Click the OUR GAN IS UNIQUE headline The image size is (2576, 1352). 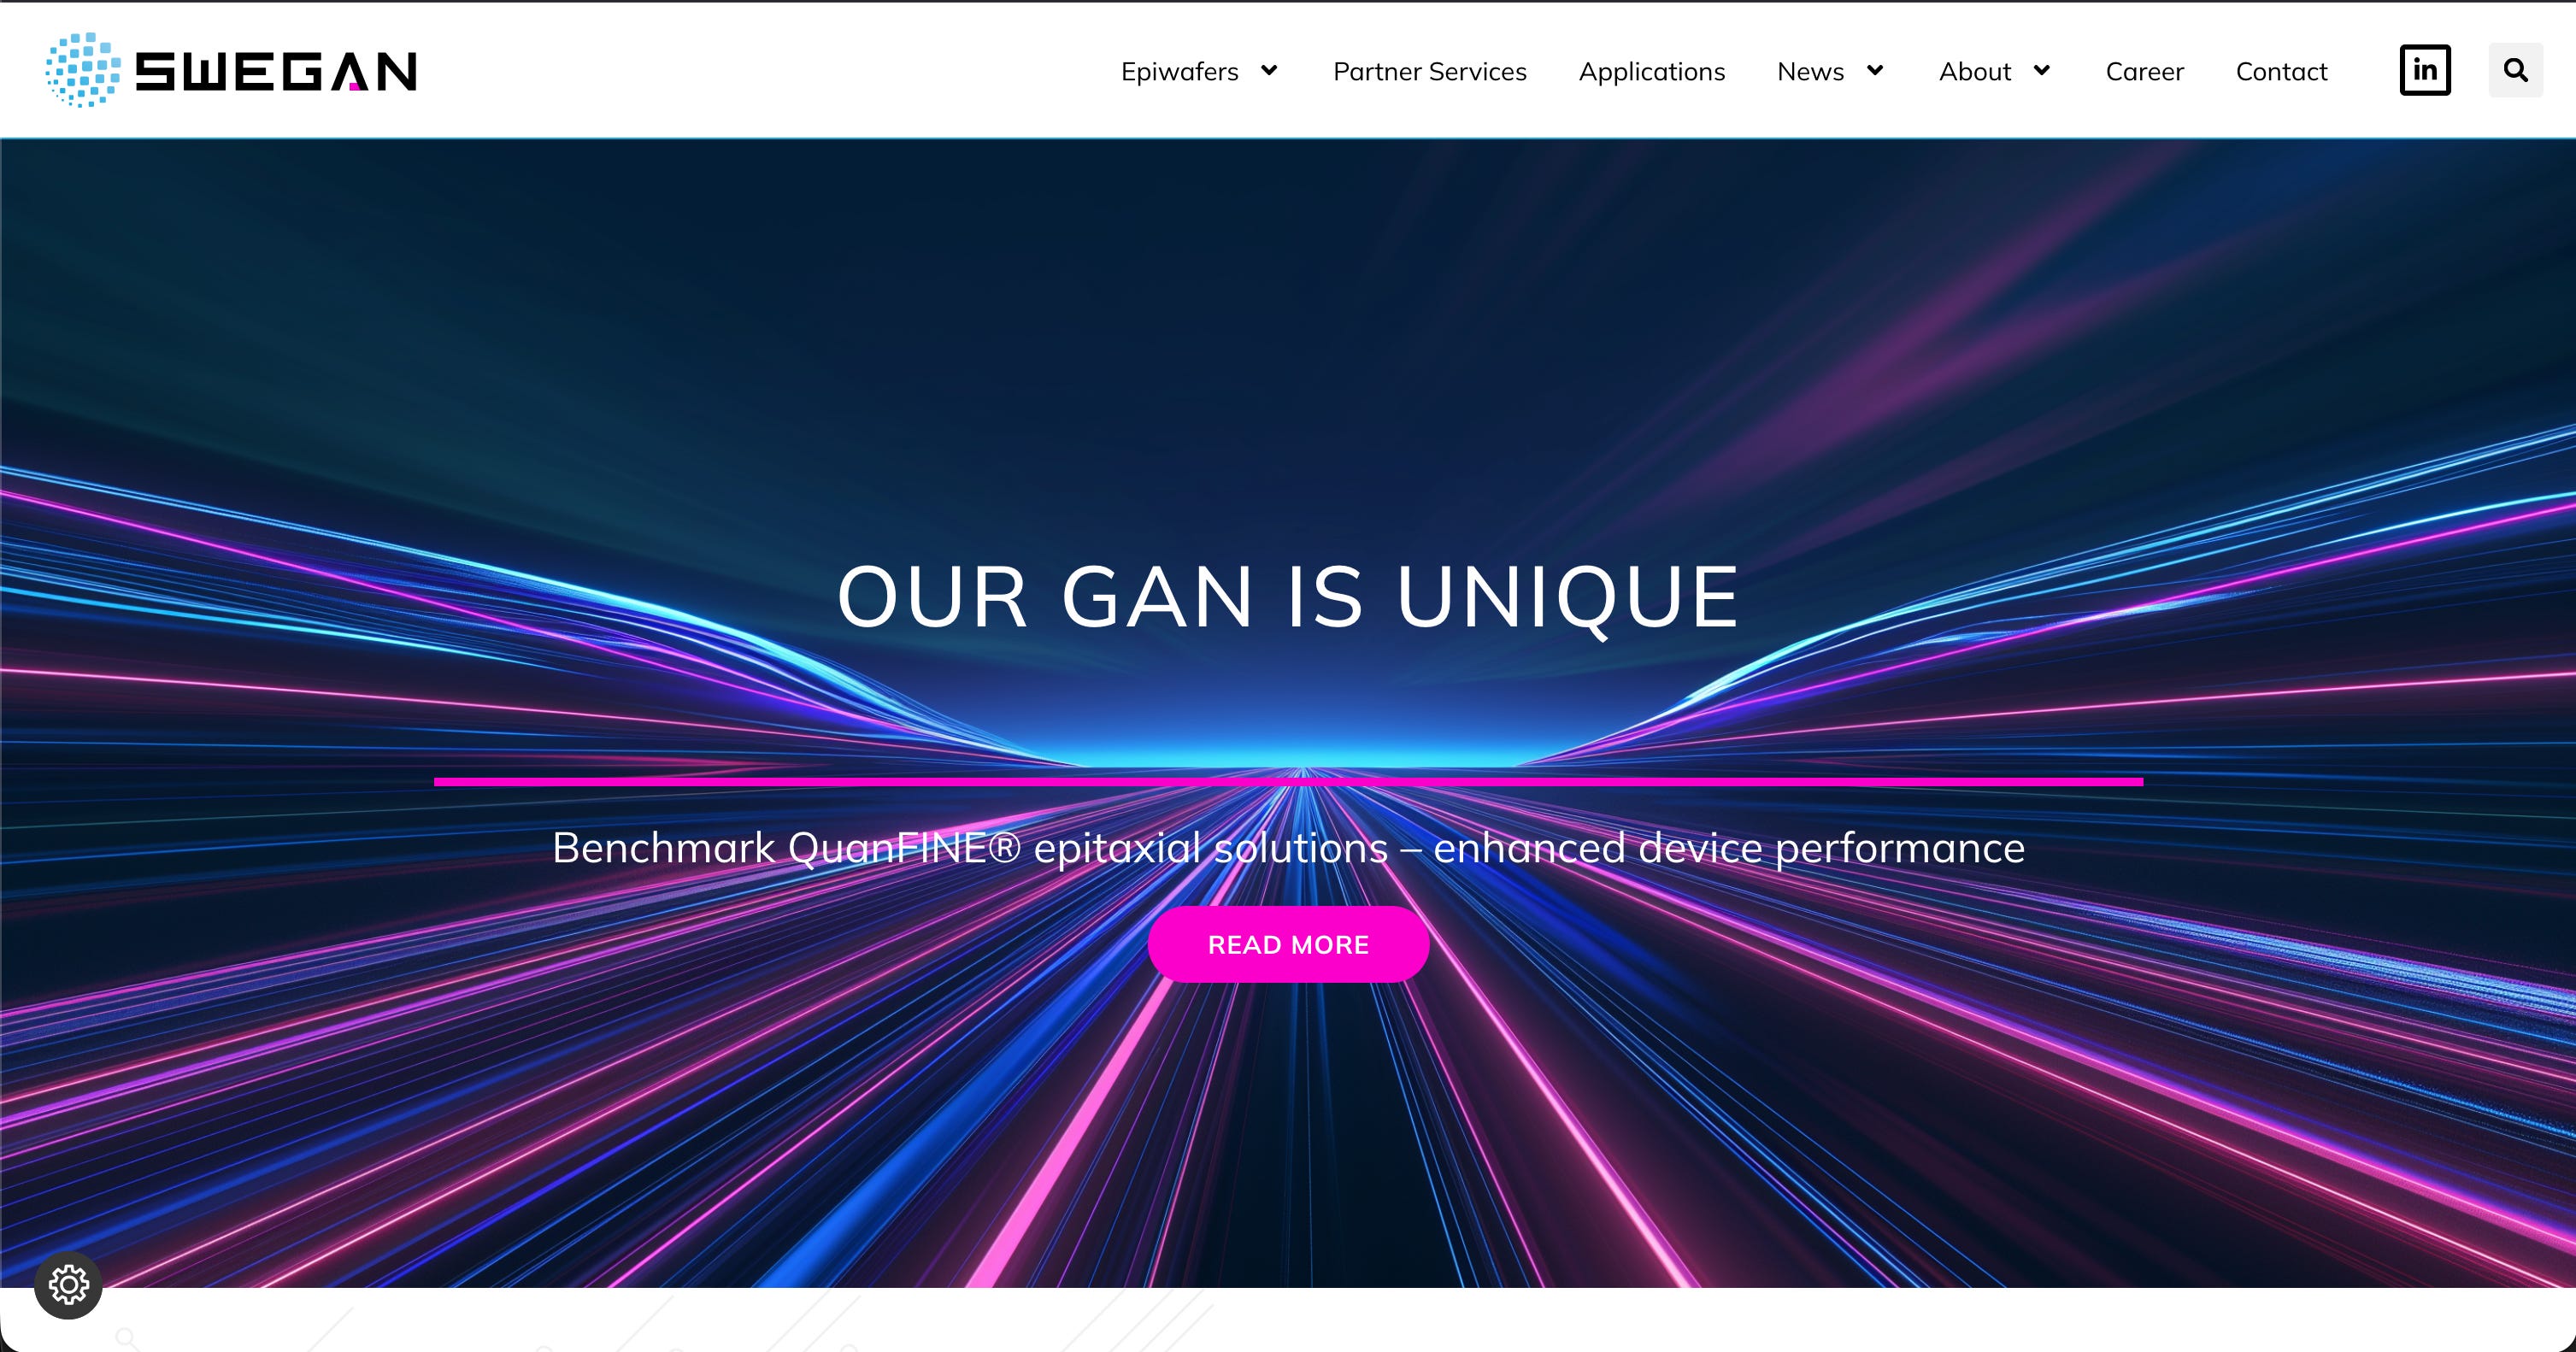pyautogui.click(x=1288, y=597)
